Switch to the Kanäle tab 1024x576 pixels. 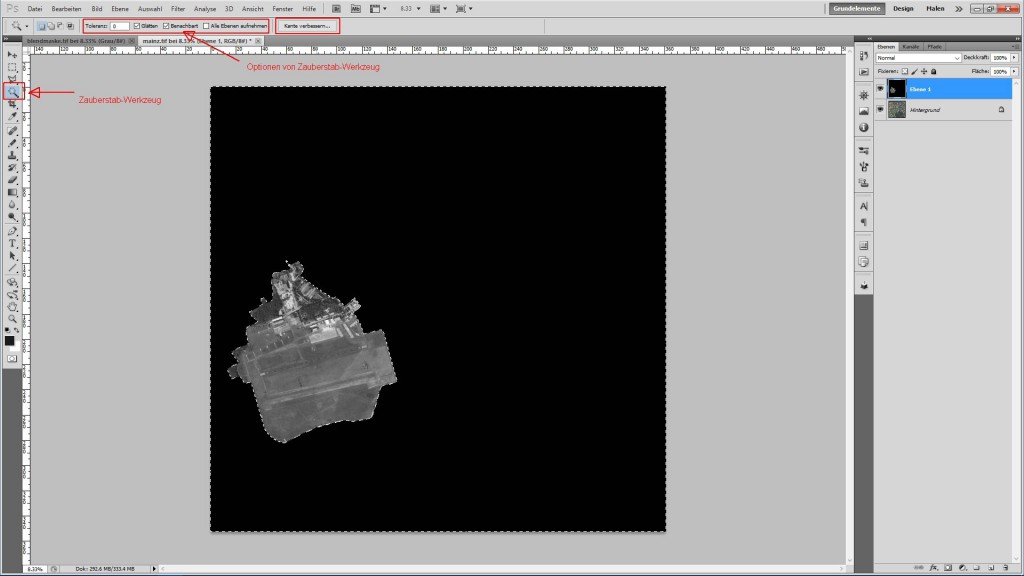(911, 46)
